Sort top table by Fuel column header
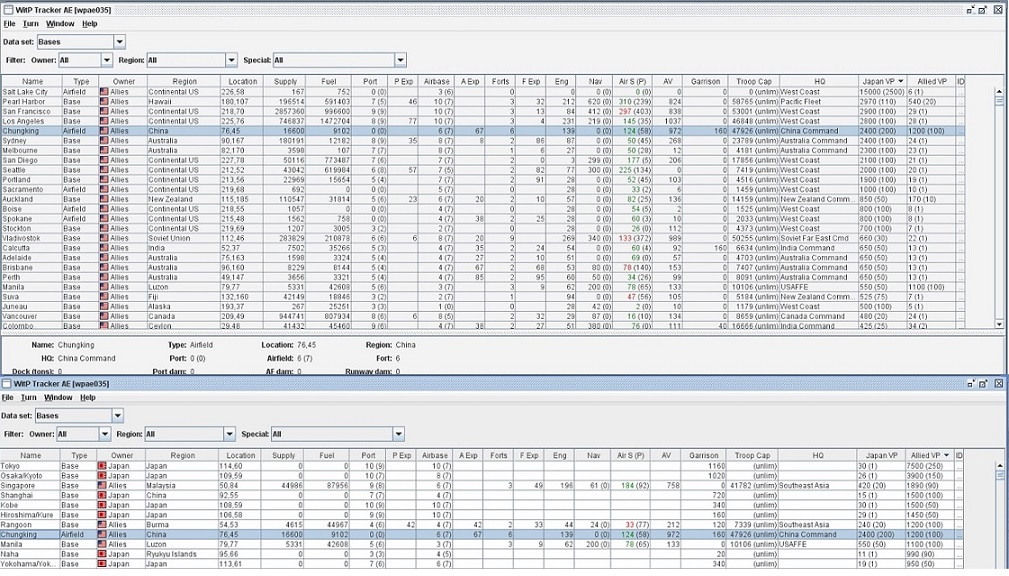The image size is (1009, 576). click(x=329, y=82)
